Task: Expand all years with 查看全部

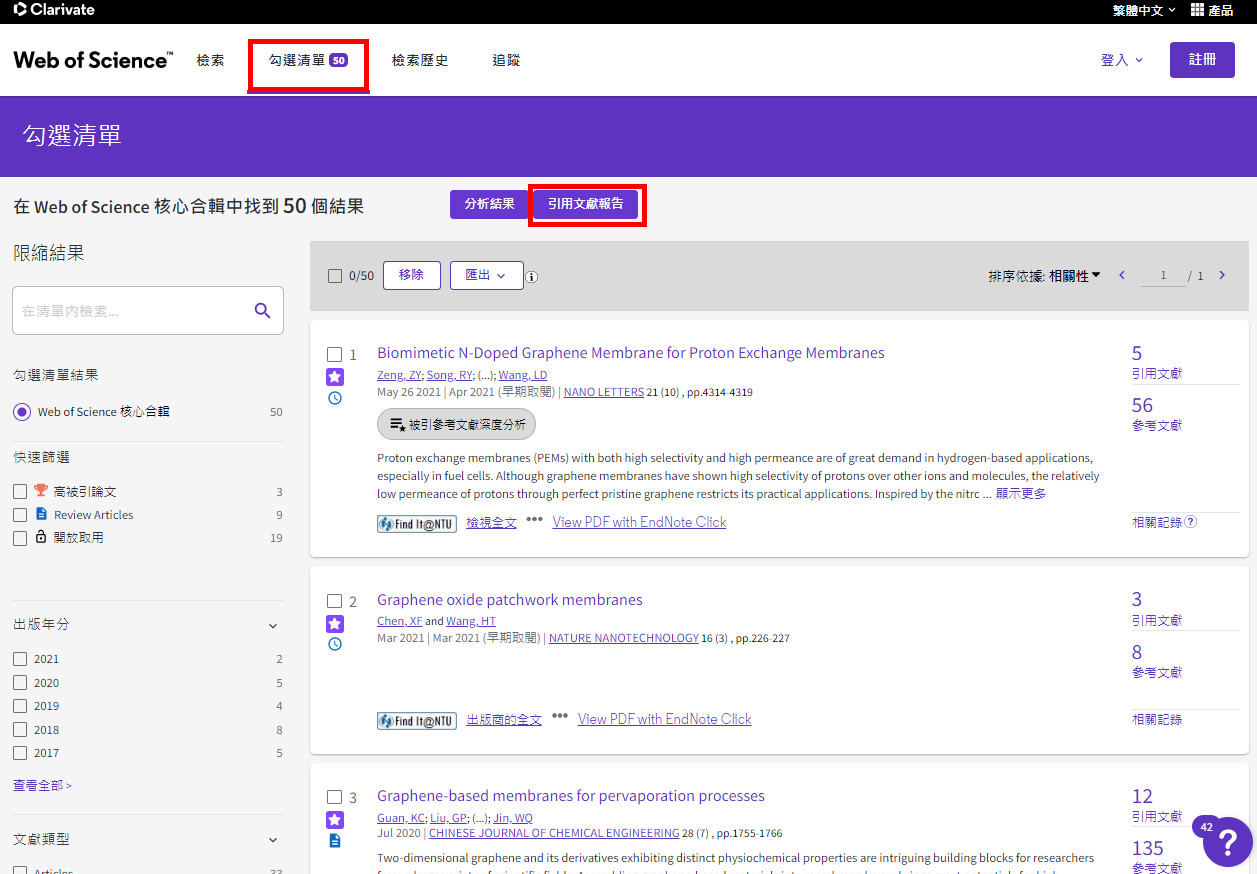Action: pos(42,786)
